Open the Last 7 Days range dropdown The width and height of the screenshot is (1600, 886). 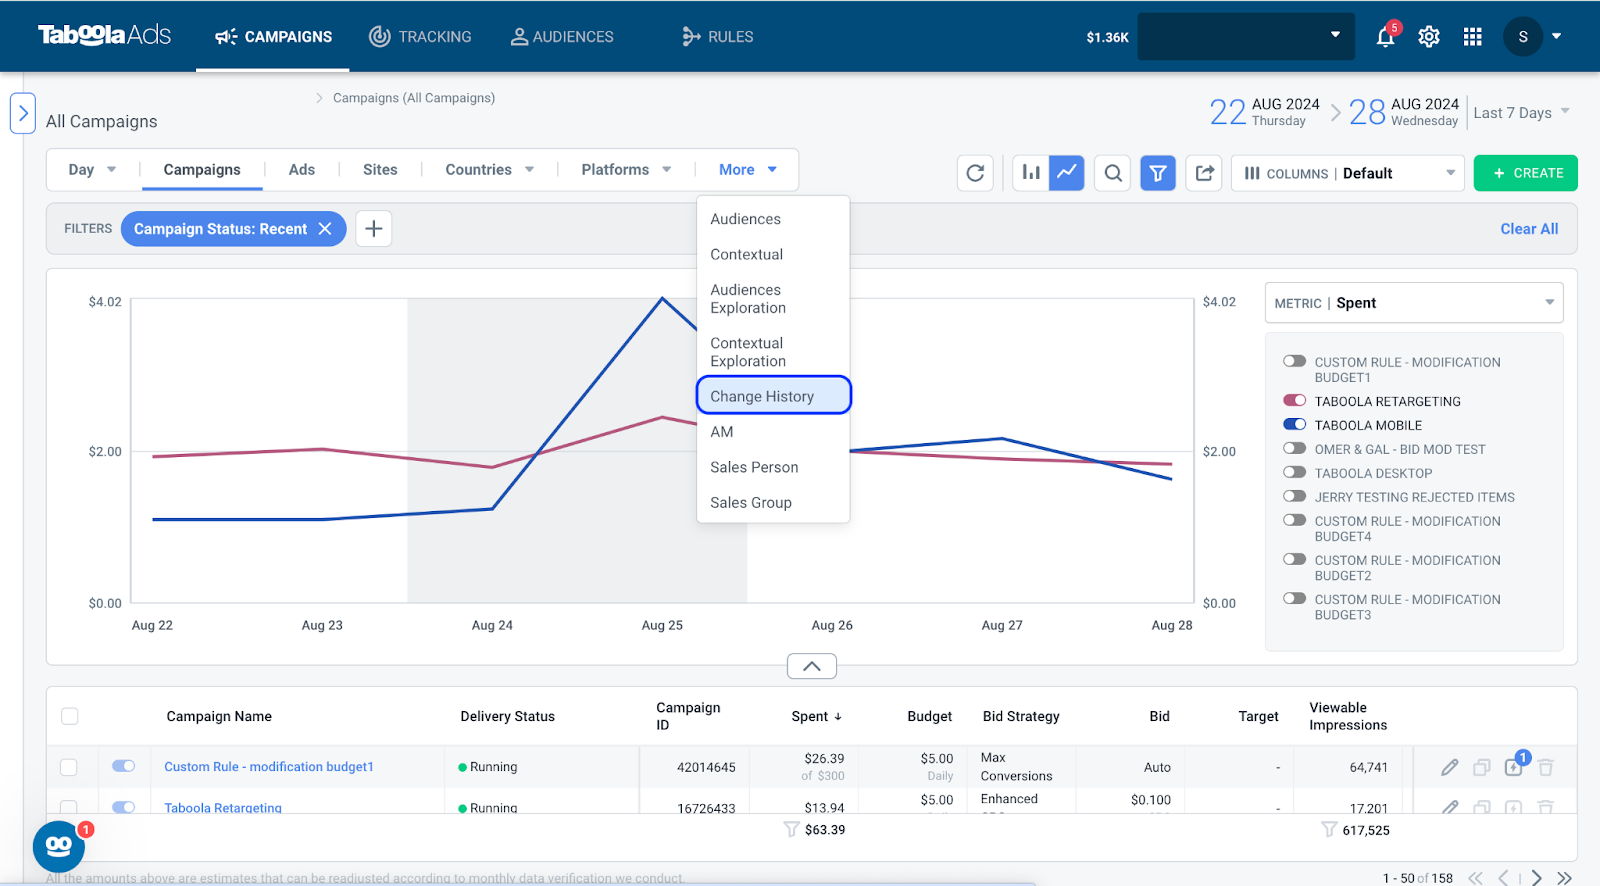tap(1521, 113)
